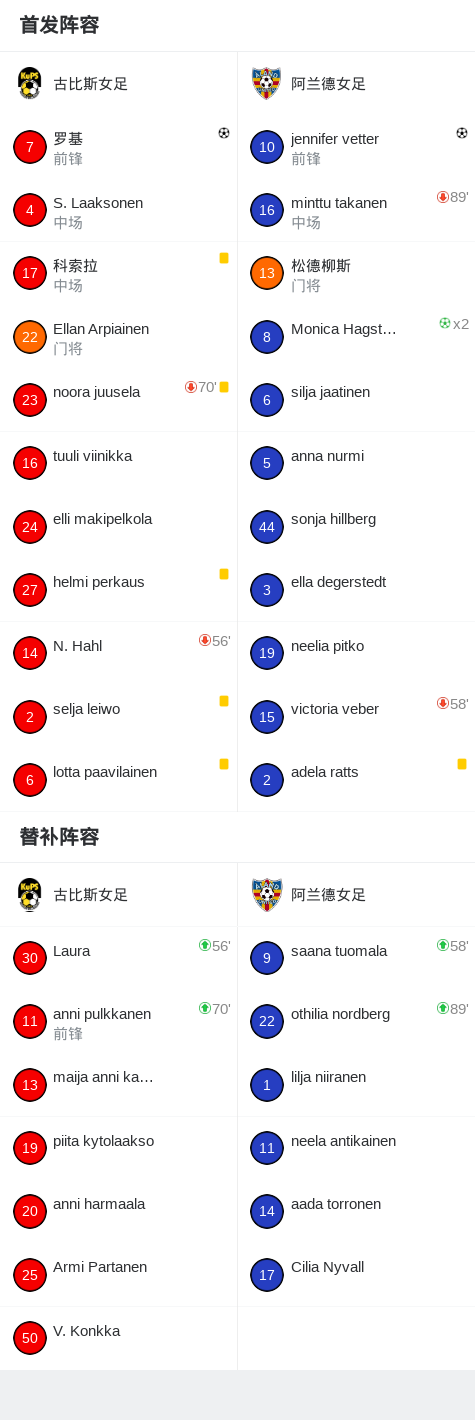Viewport: 475px width, 1420px height.
Task: Select the 古比斯女足 team name in substitutes
Action: pos(91,895)
